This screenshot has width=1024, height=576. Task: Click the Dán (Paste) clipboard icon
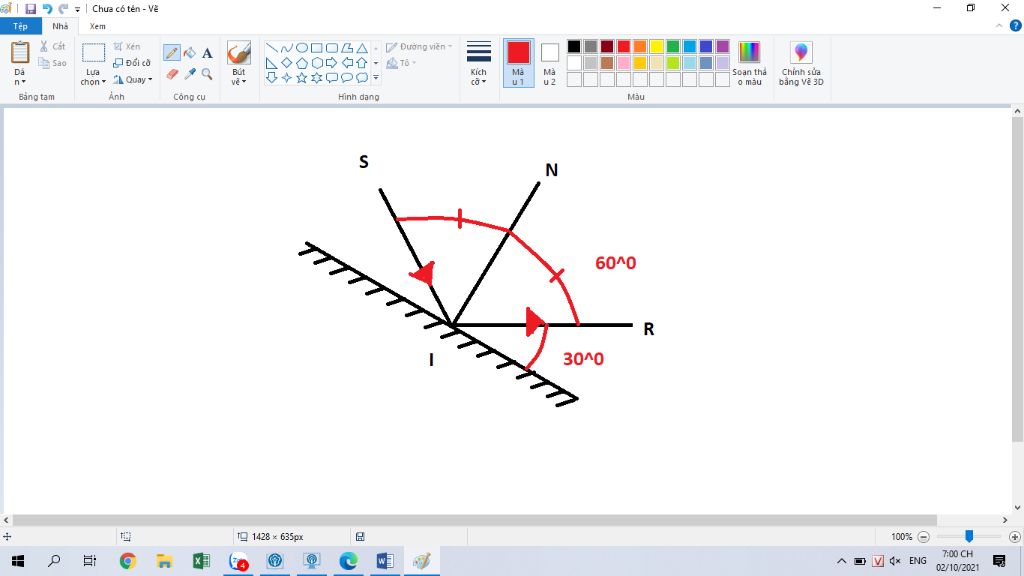[20, 52]
